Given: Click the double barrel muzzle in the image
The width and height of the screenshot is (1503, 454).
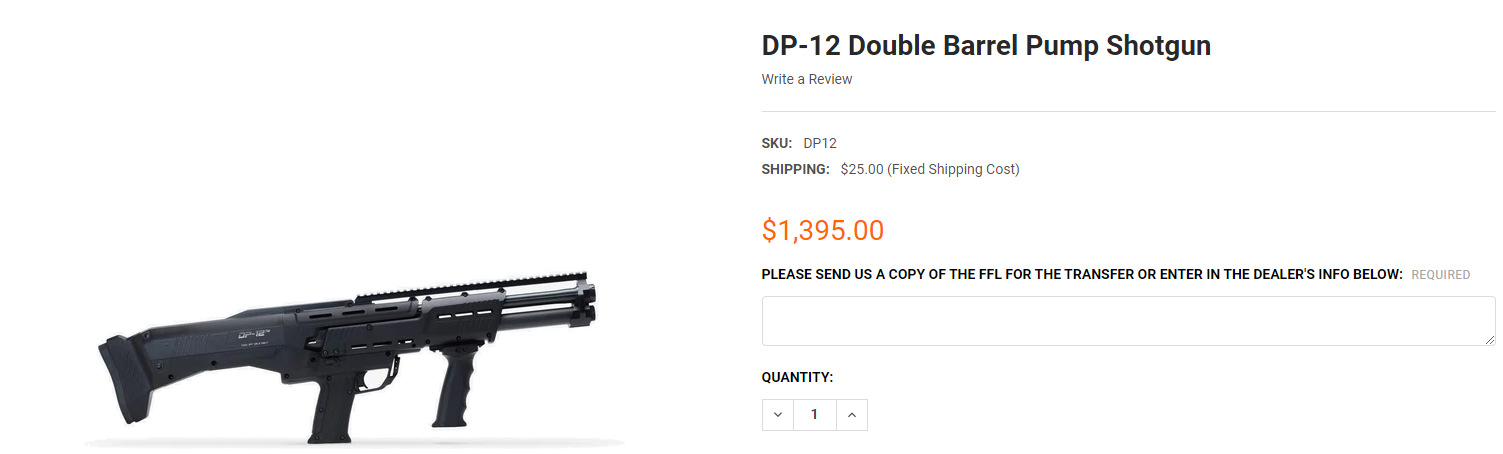Looking at the screenshot, I should (x=588, y=302).
